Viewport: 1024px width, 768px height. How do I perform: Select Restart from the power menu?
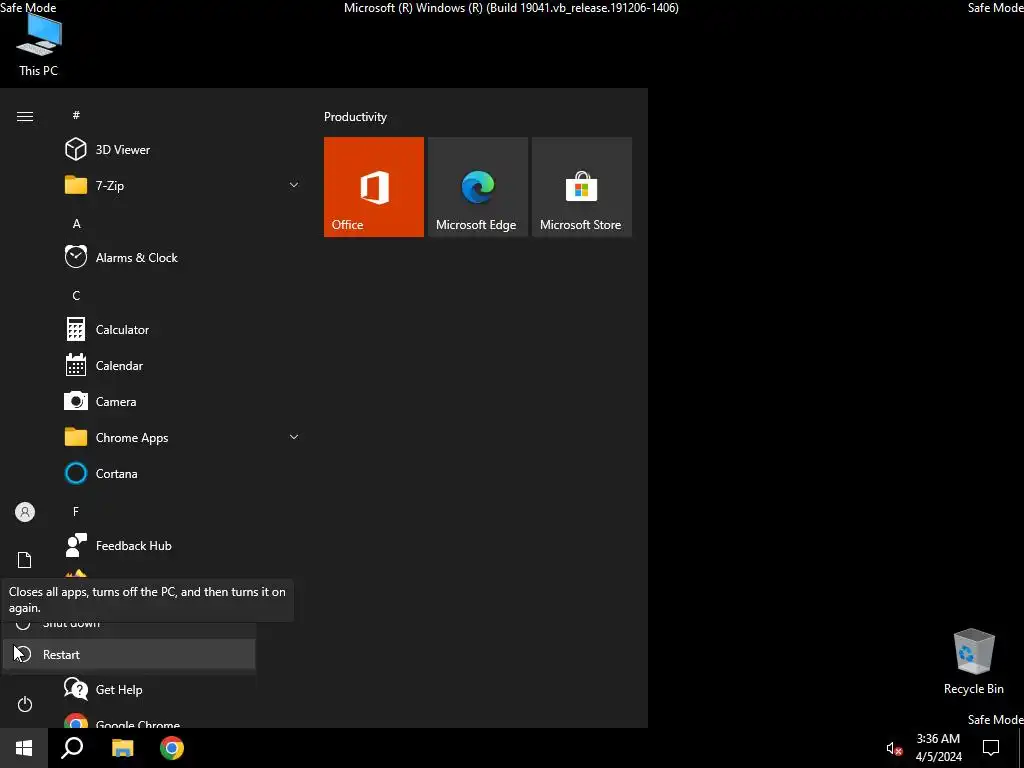(129, 654)
